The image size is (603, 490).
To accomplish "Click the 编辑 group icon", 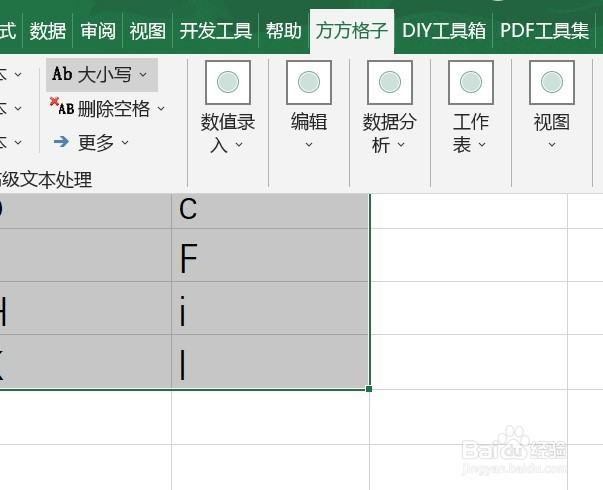I will (x=309, y=82).
